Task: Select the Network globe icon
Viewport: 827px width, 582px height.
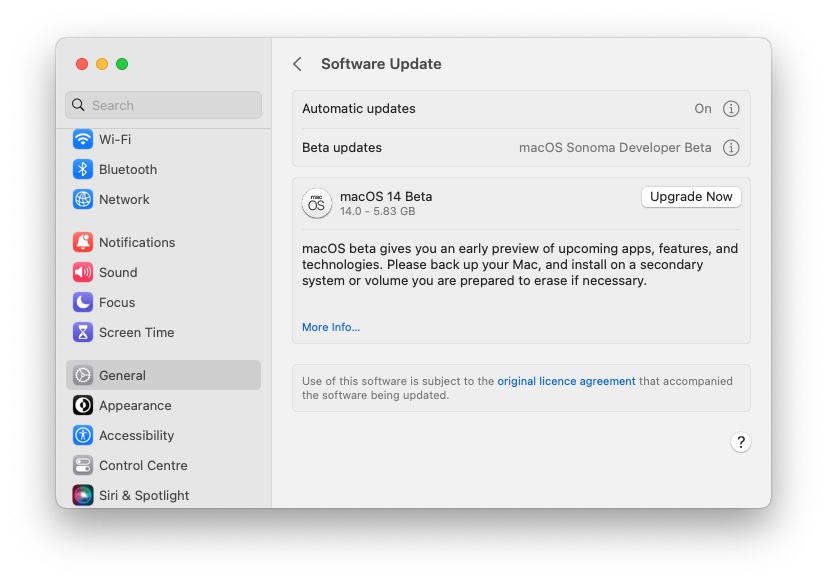Action: coord(83,200)
